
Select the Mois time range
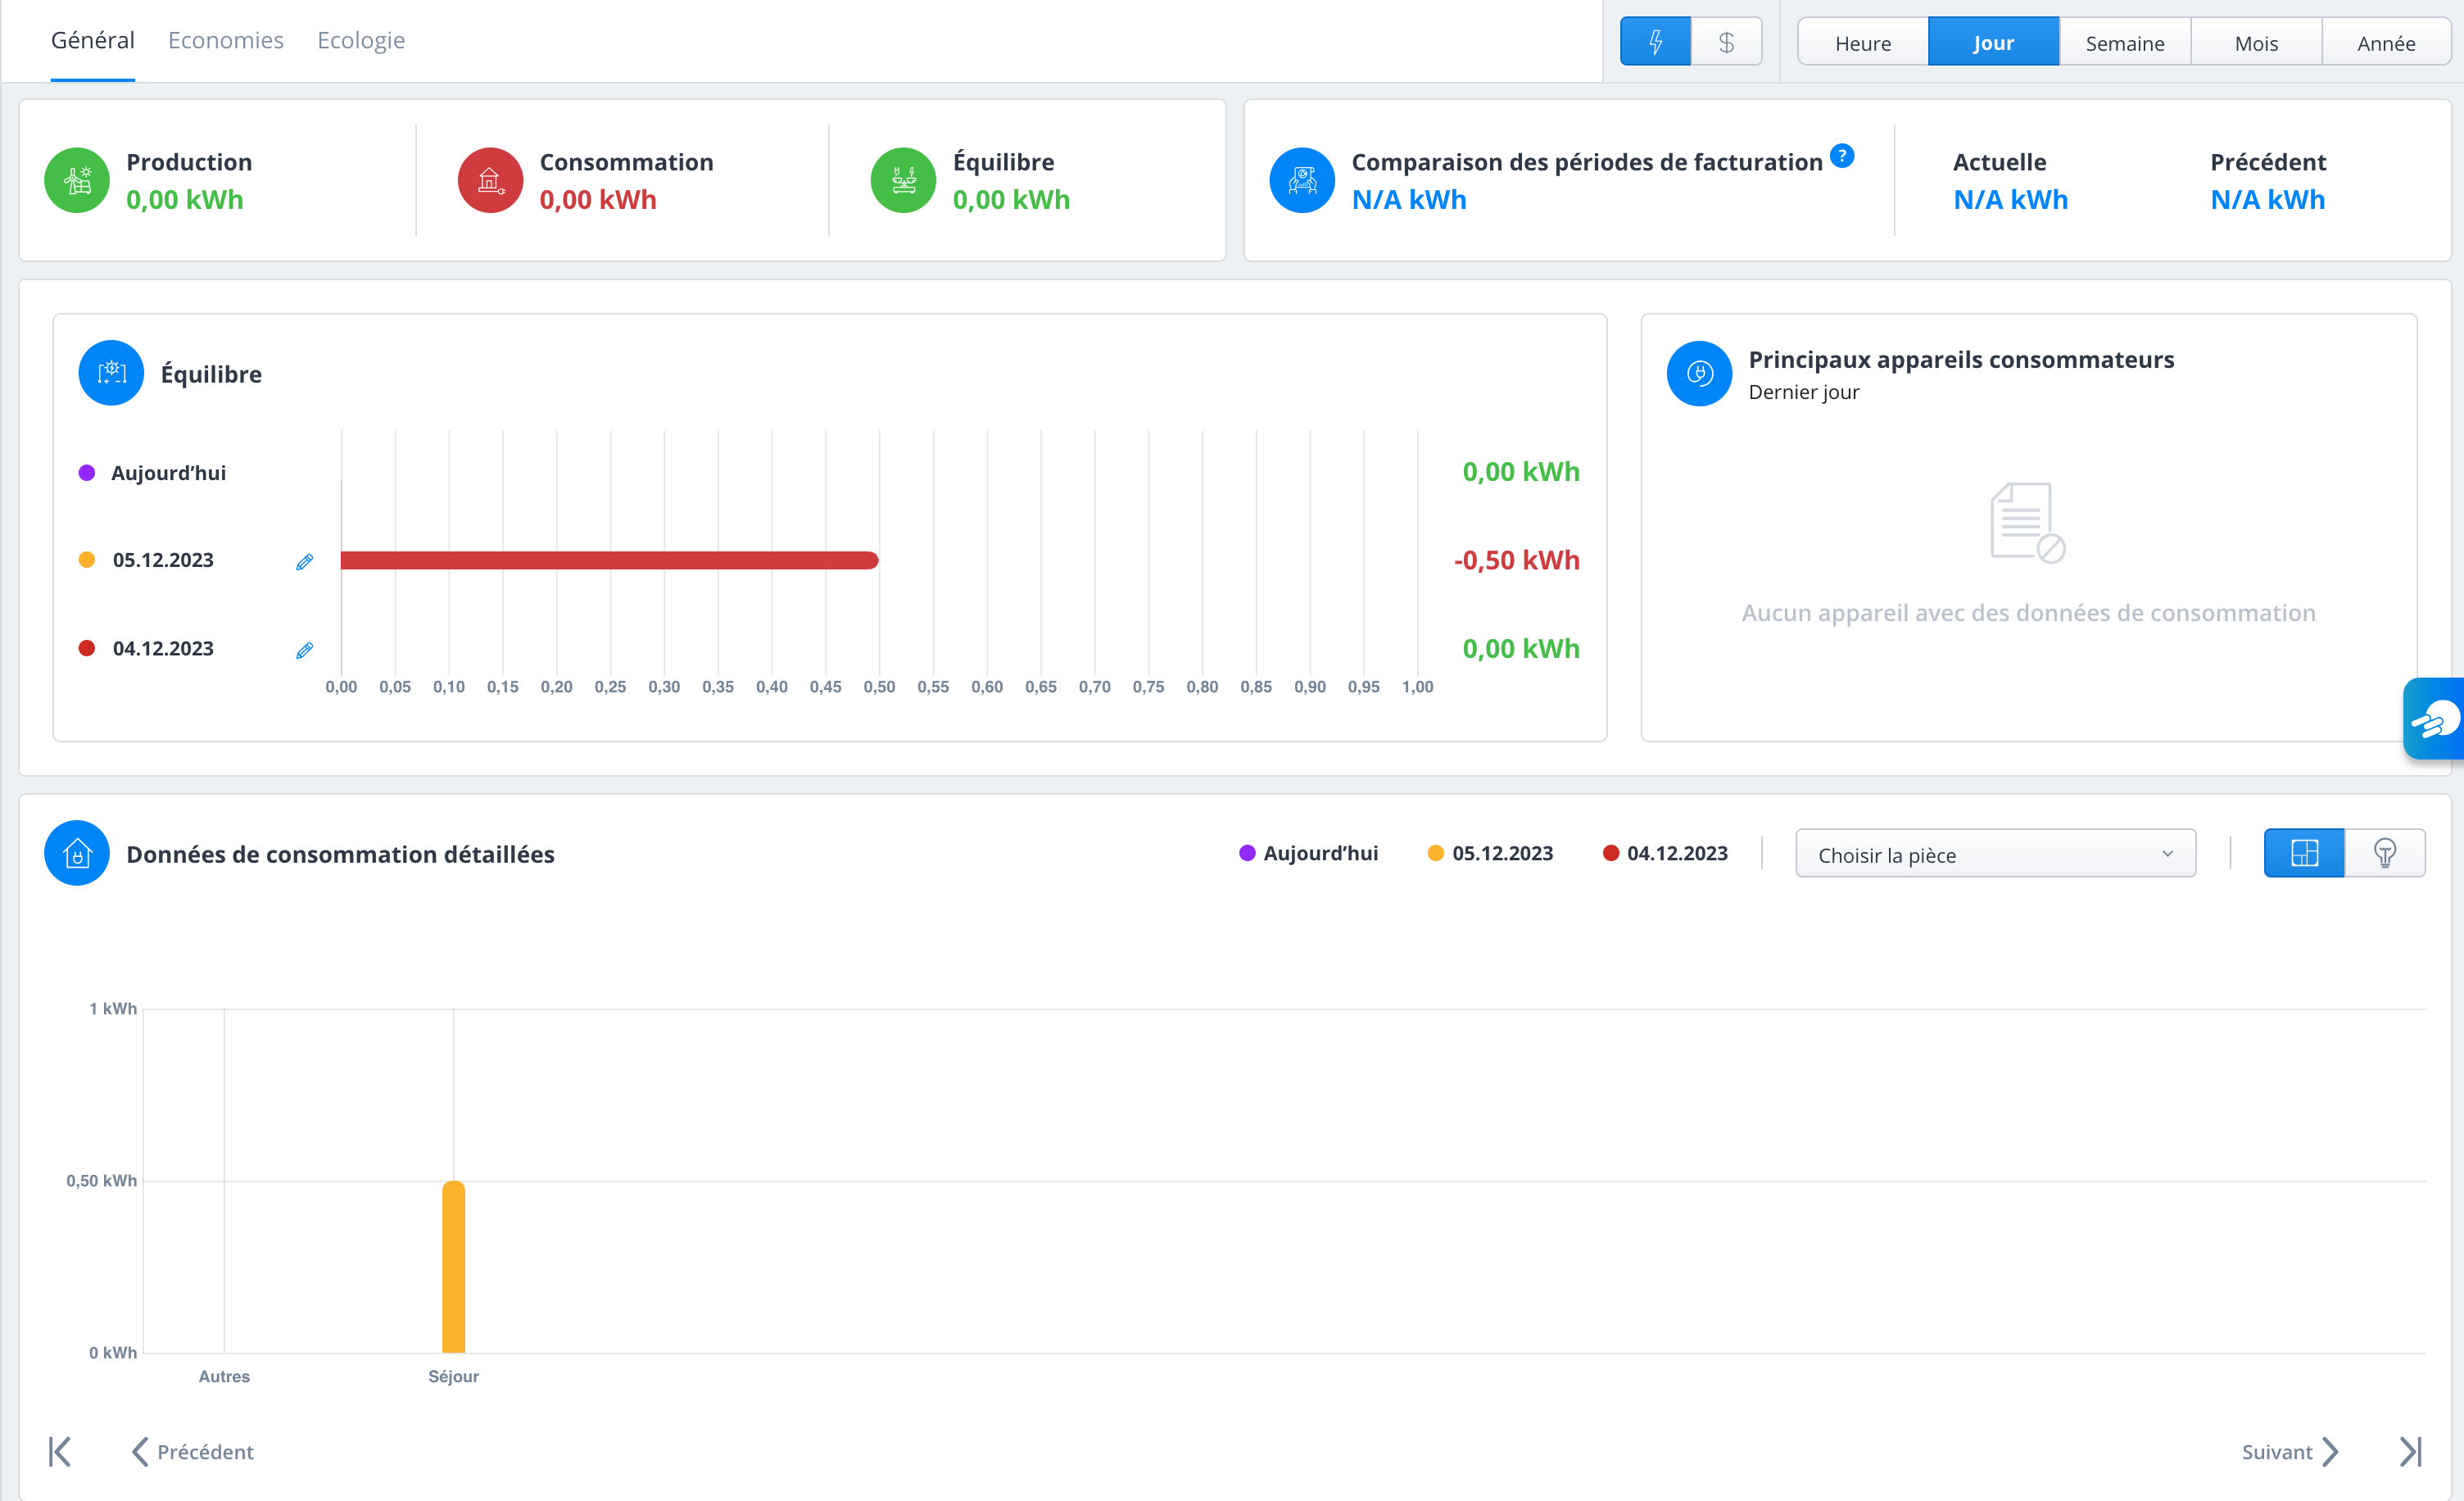point(2256,43)
